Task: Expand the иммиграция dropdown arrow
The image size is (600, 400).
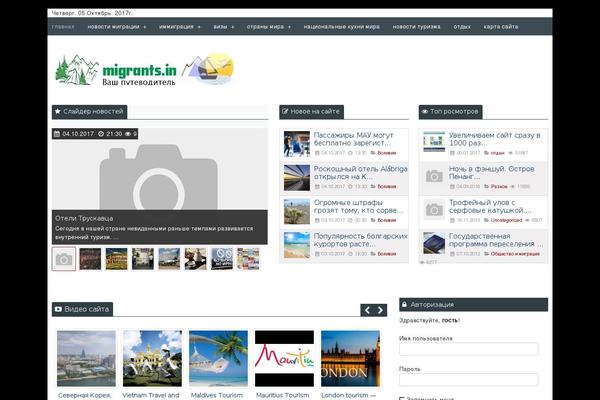Action: pyautogui.click(x=199, y=27)
